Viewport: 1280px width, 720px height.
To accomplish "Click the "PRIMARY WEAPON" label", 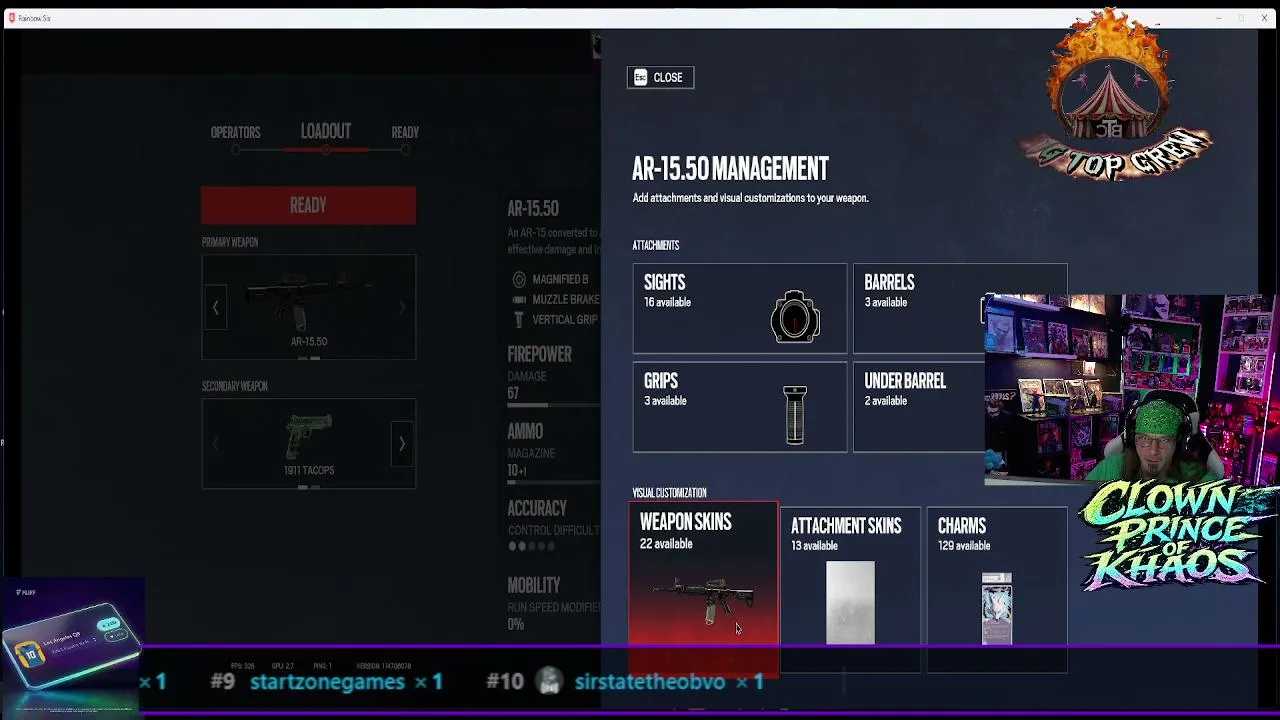I will tap(230, 242).
